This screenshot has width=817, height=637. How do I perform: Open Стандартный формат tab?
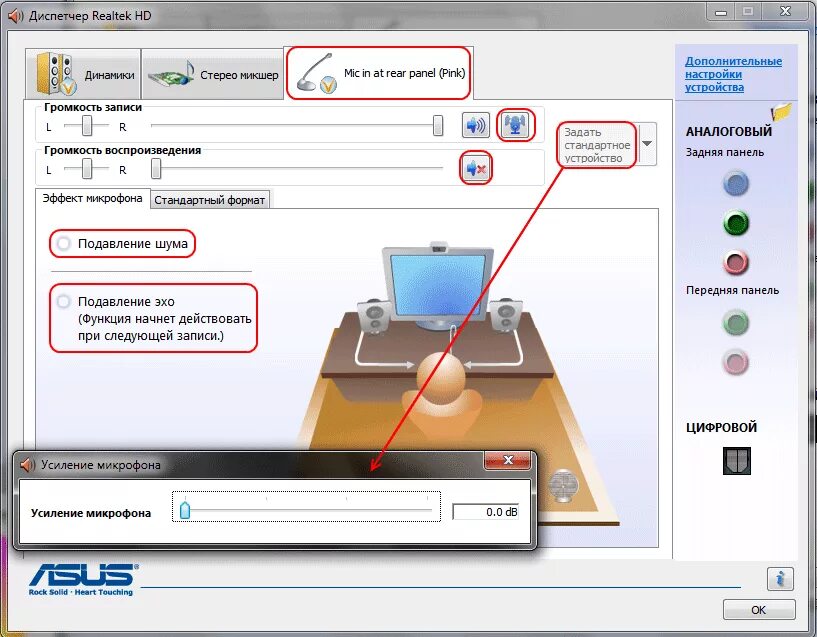point(209,200)
